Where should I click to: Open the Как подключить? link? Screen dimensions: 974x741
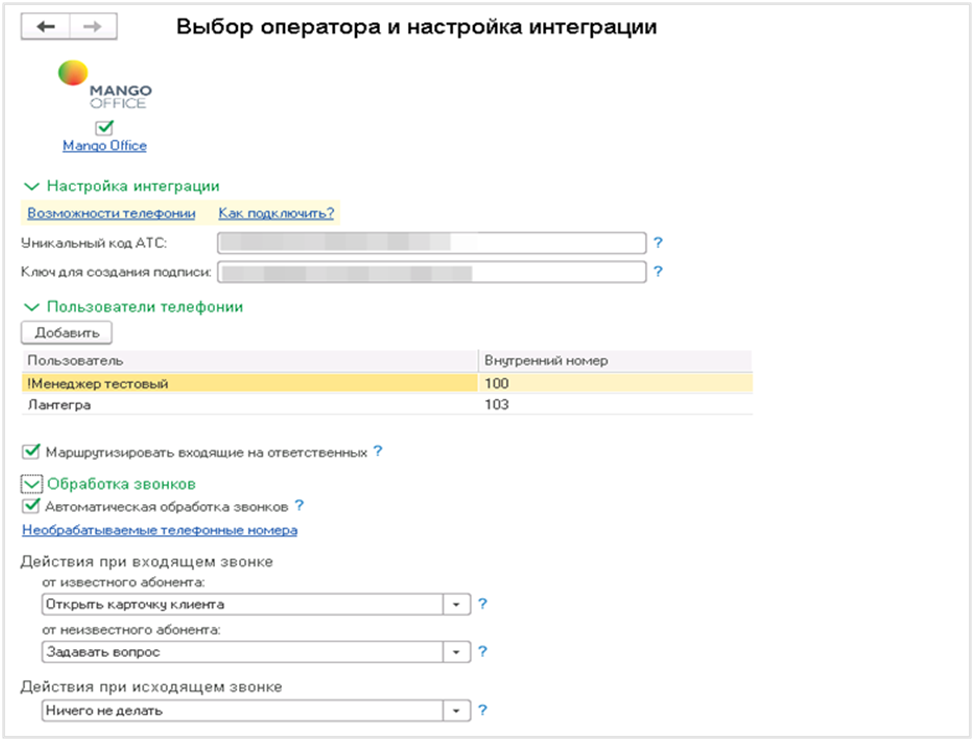(x=276, y=213)
